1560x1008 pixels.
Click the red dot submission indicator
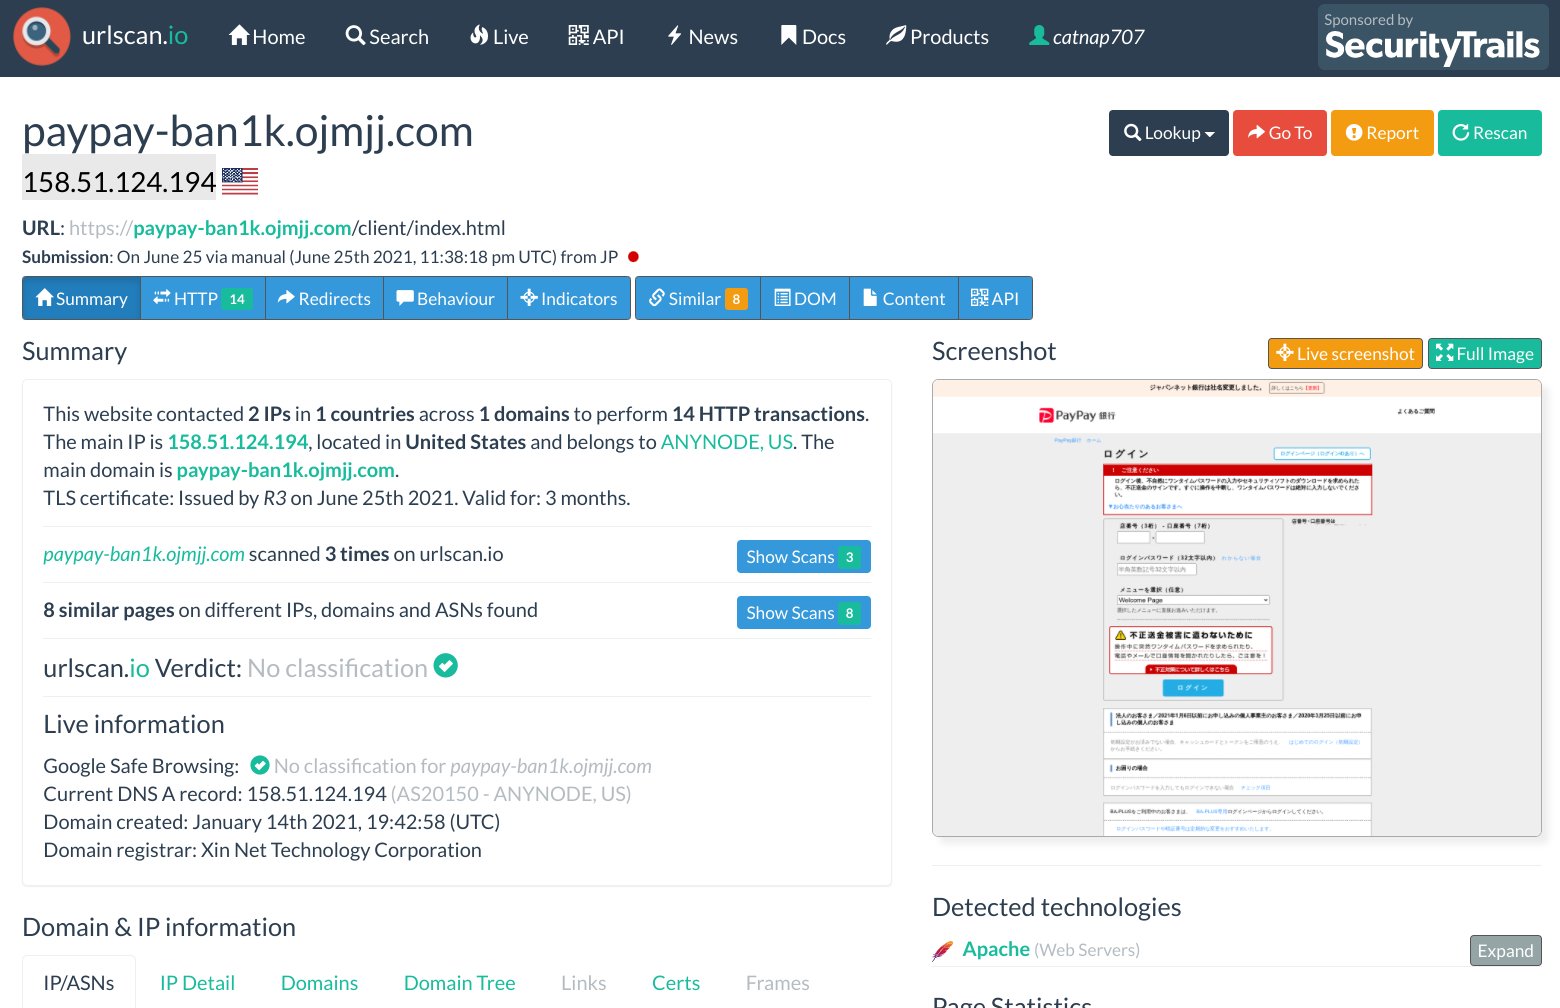point(633,257)
